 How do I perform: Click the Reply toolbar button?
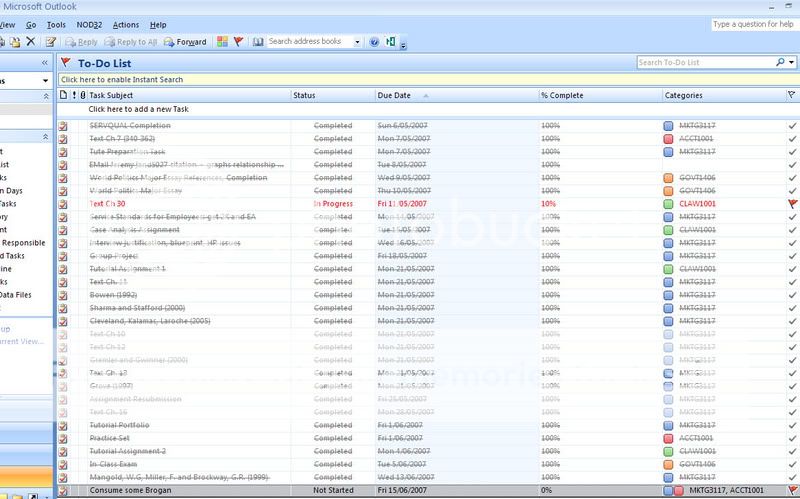82,42
